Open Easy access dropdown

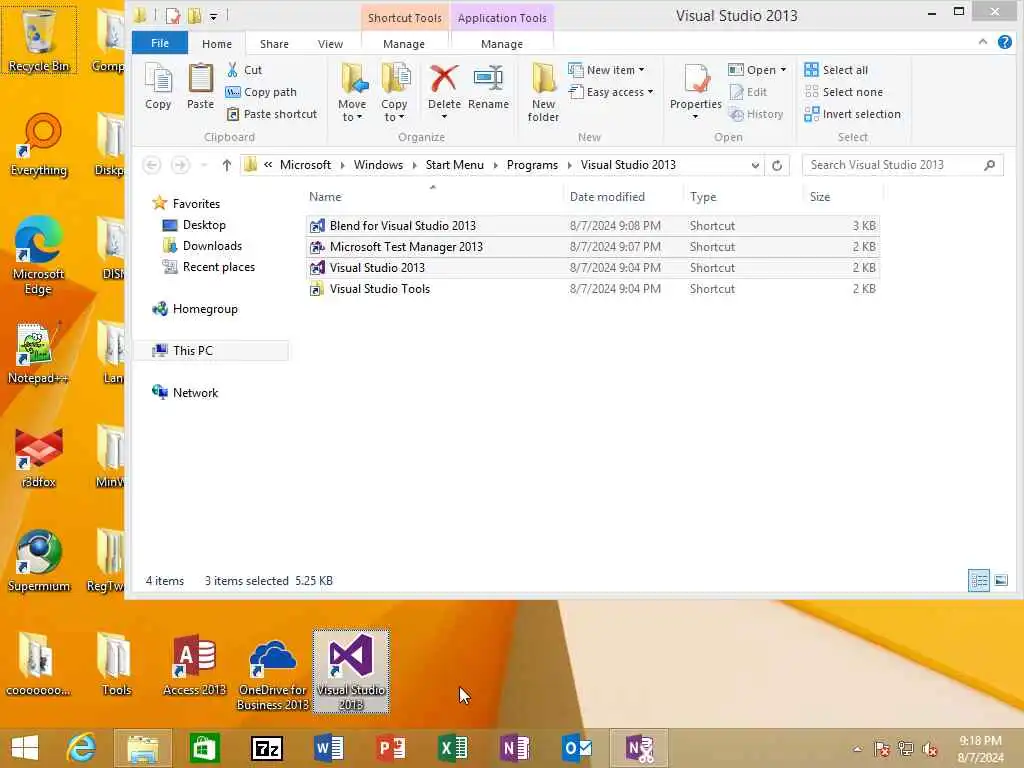[x=611, y=92]
